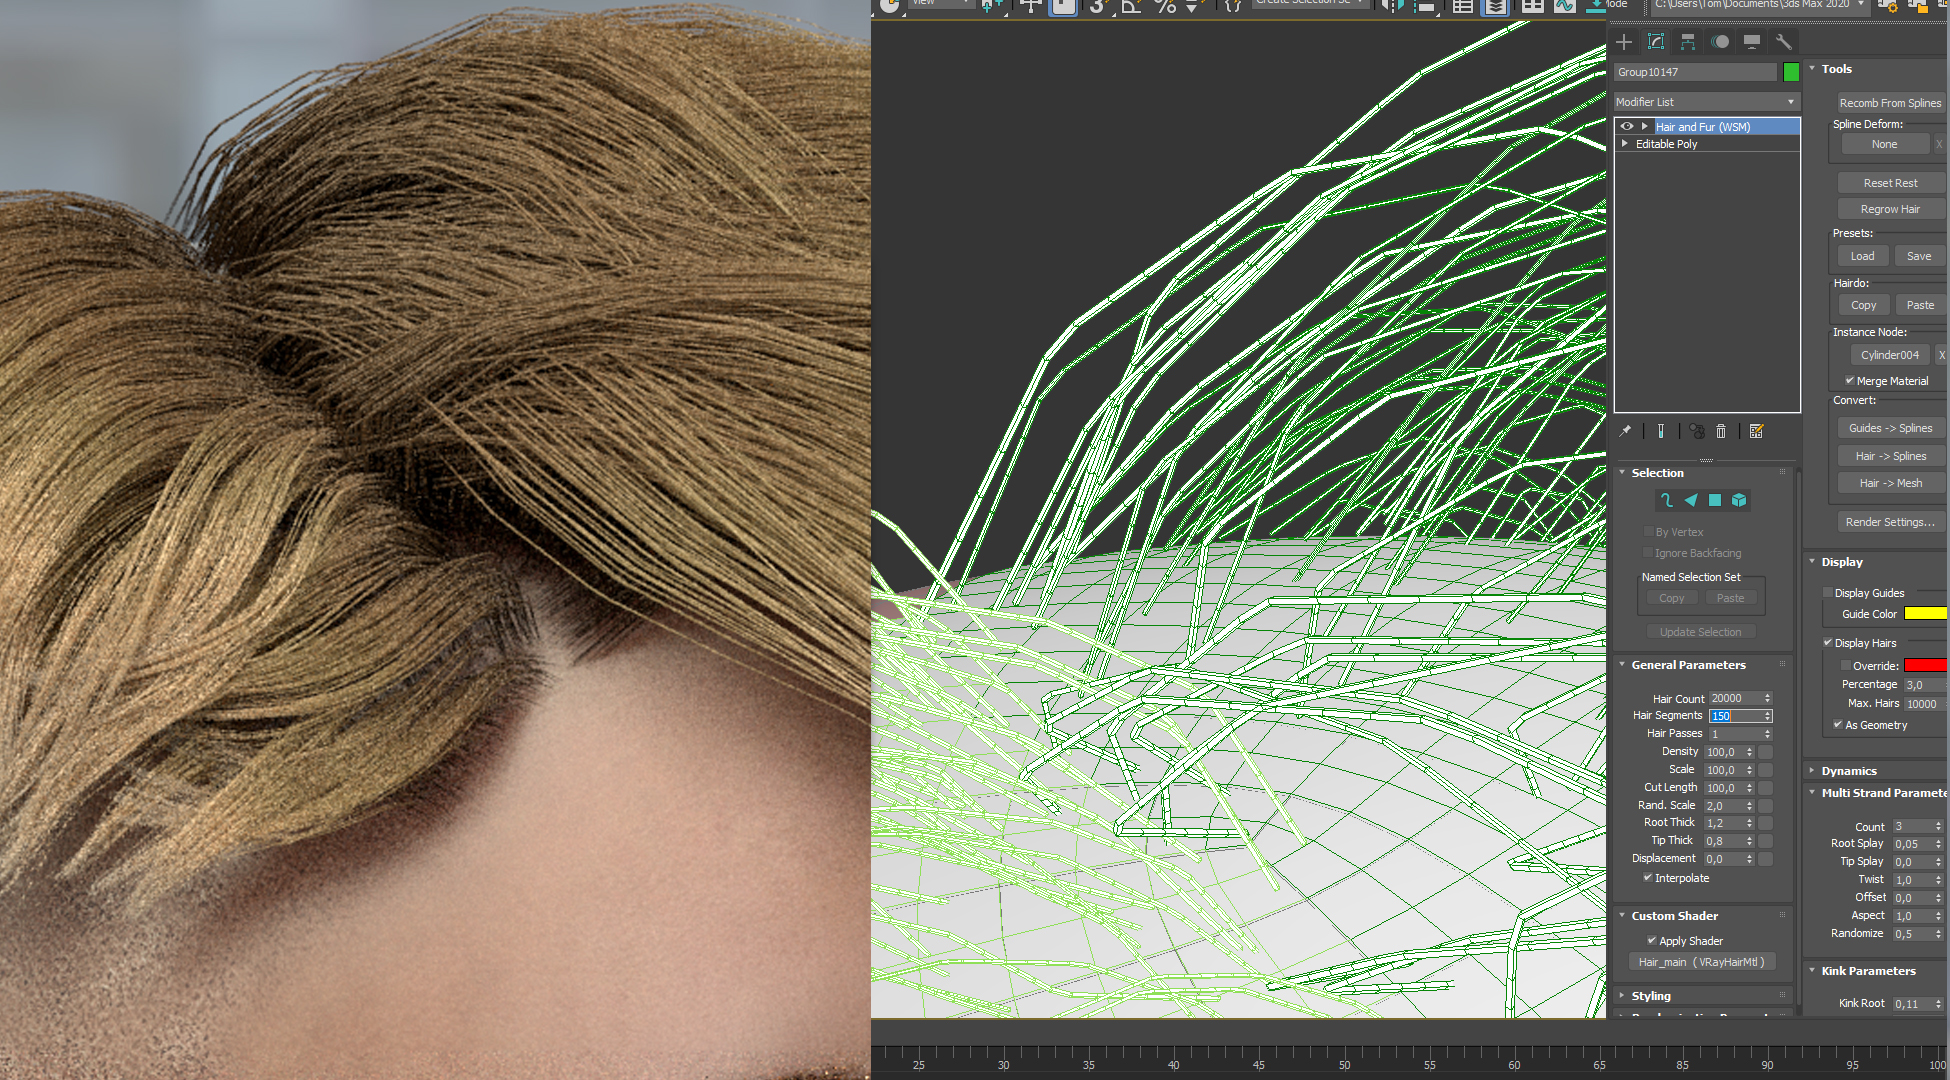Toggle the Apply Shader checkbox

(1652, 941)
